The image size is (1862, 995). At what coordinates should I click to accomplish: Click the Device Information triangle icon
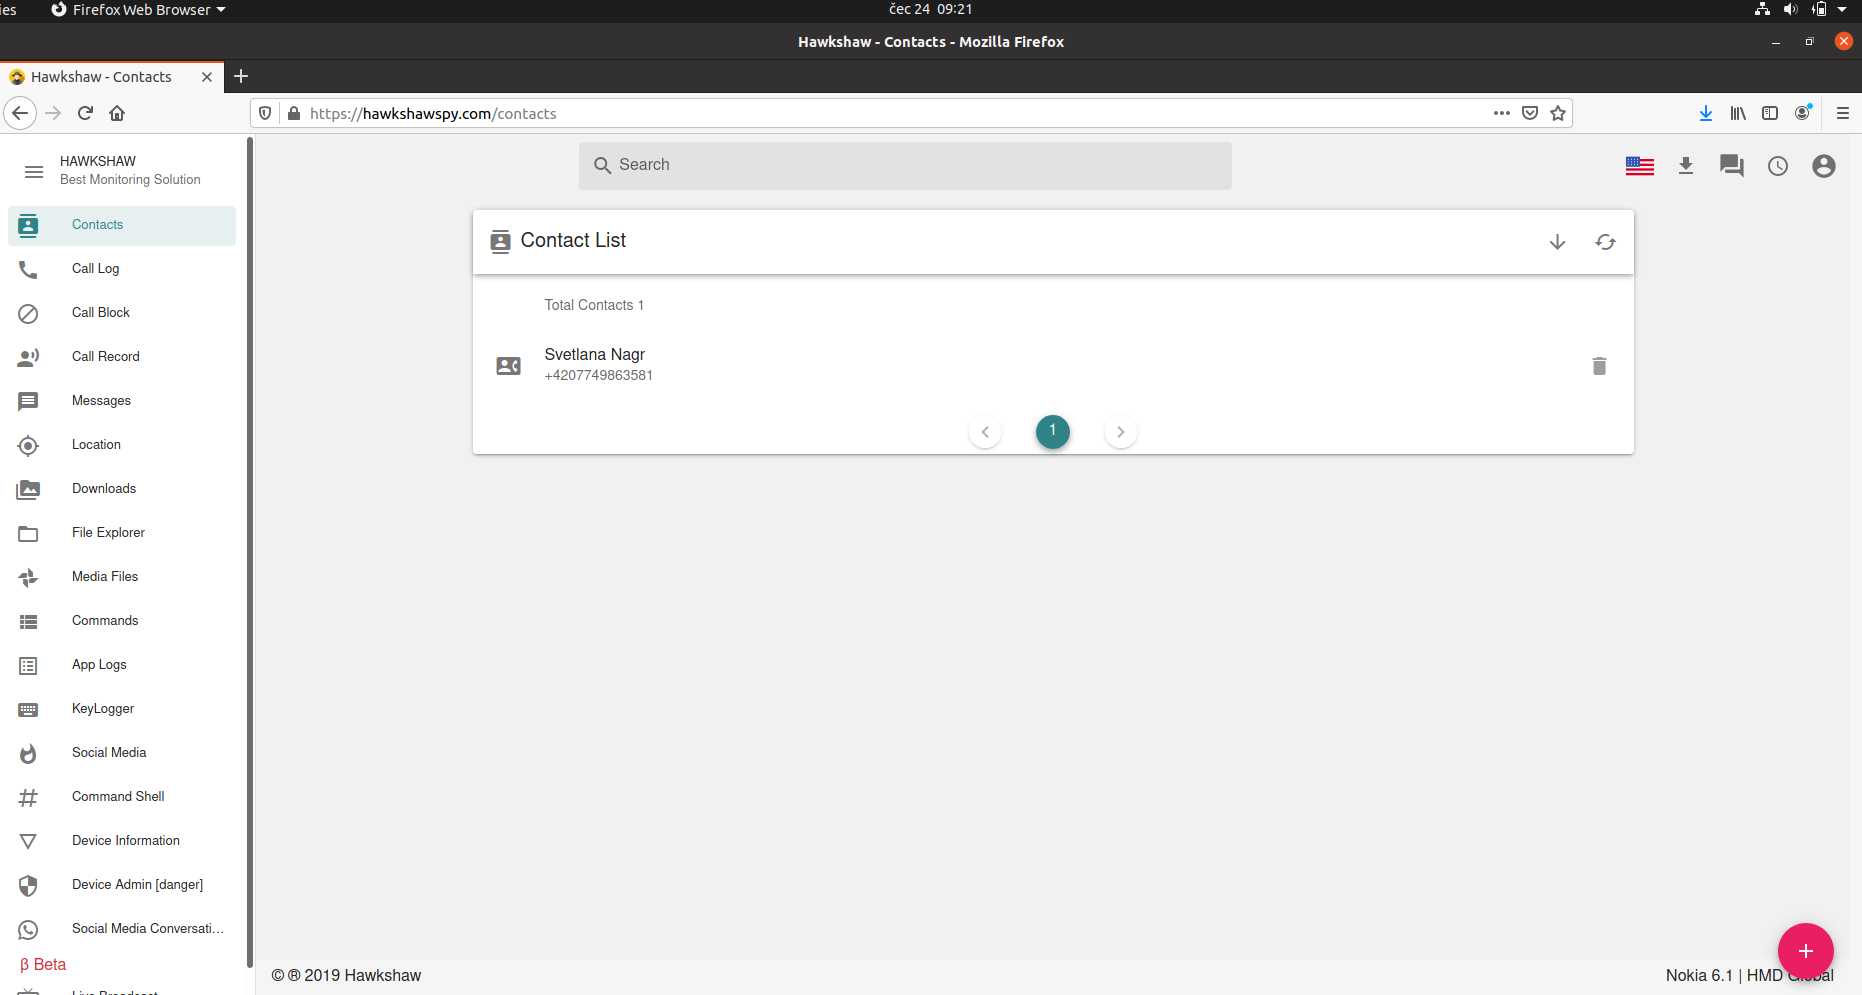28,842
